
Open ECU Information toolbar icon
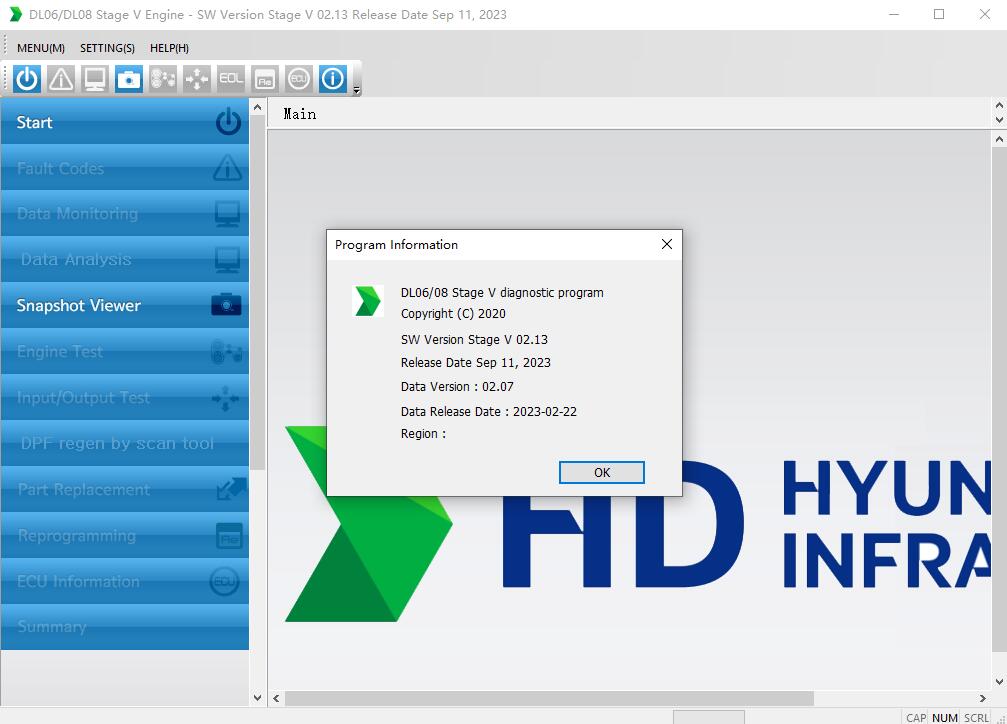coord(299,79)
